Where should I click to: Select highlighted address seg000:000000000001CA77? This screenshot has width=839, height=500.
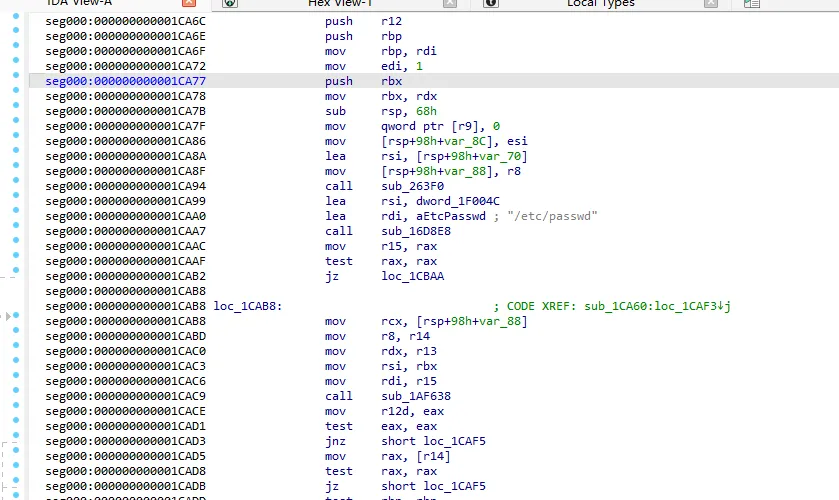tap(126, 81)
